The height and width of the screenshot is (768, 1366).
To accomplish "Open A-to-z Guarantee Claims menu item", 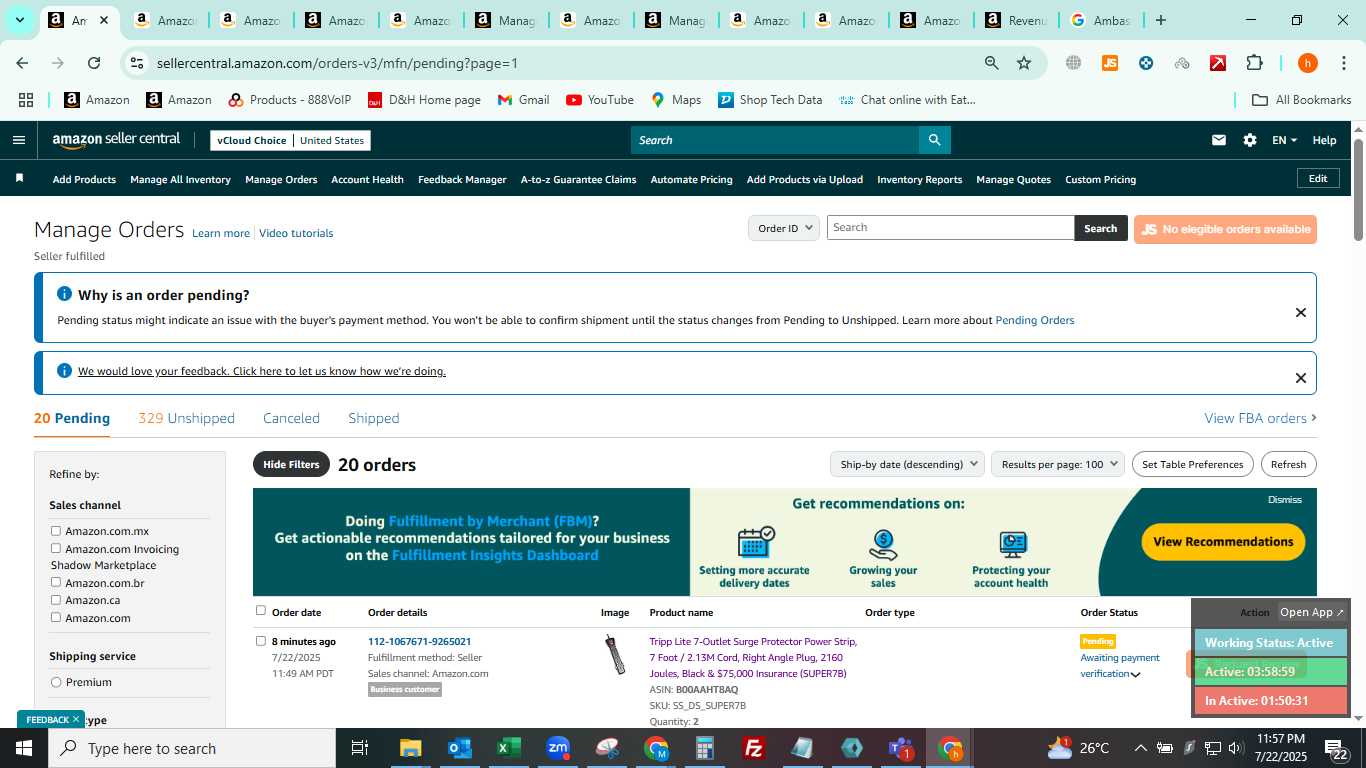I will tap(578, 179).
